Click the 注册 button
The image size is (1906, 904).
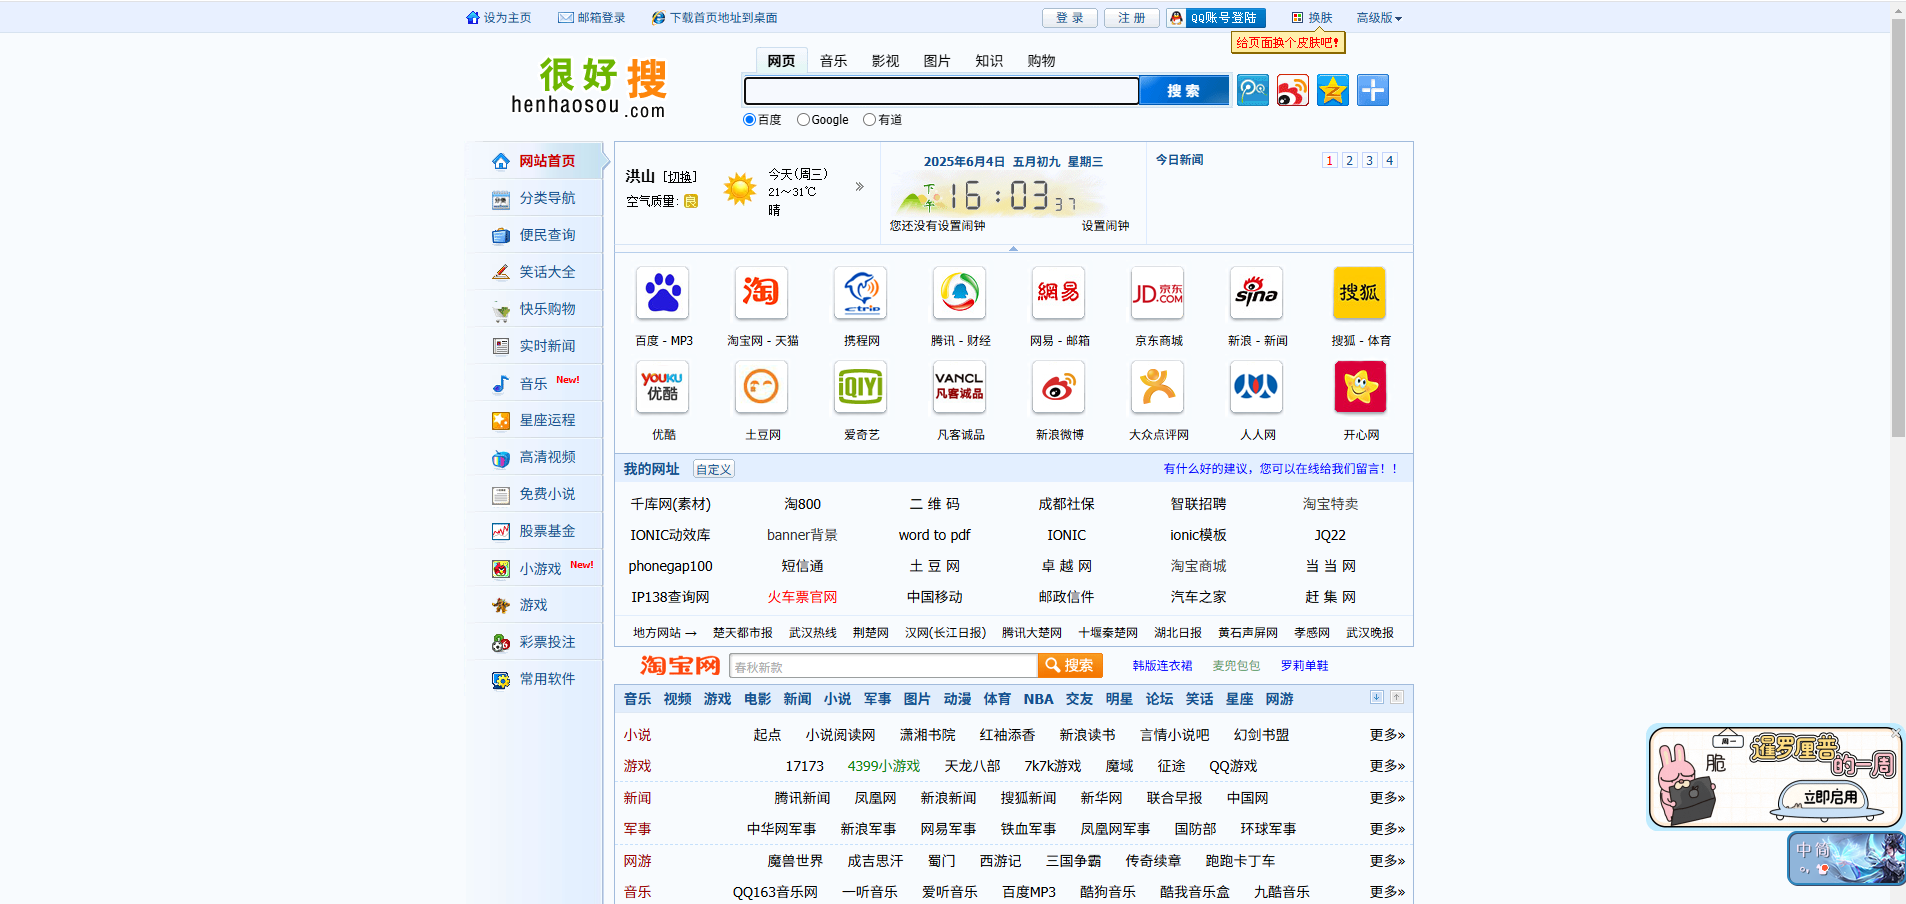tap(1132, 18)
